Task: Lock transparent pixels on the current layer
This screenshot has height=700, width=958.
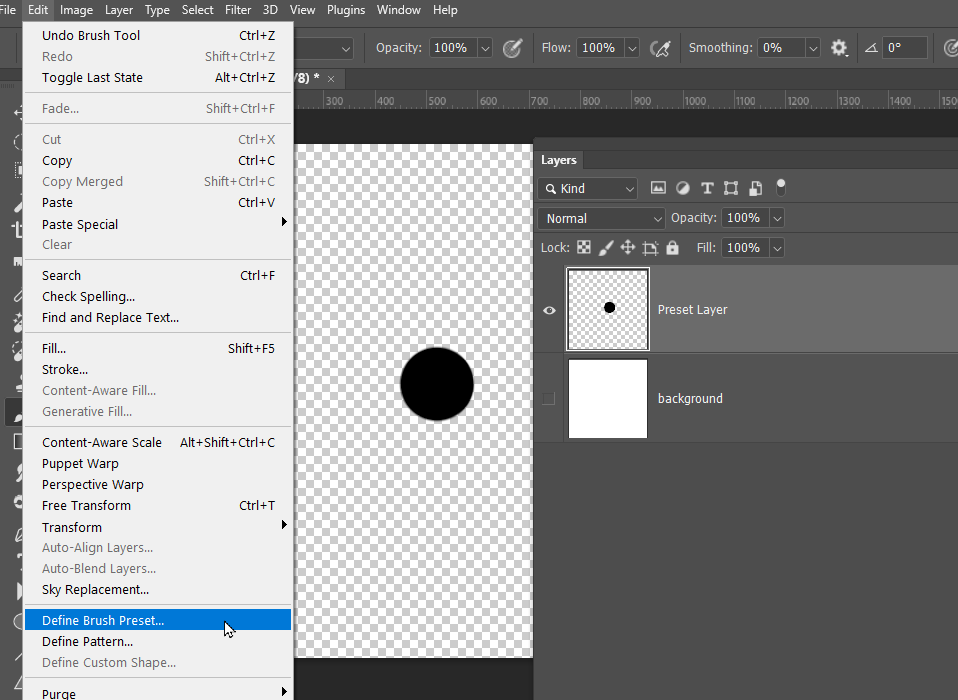Action: 583,247
